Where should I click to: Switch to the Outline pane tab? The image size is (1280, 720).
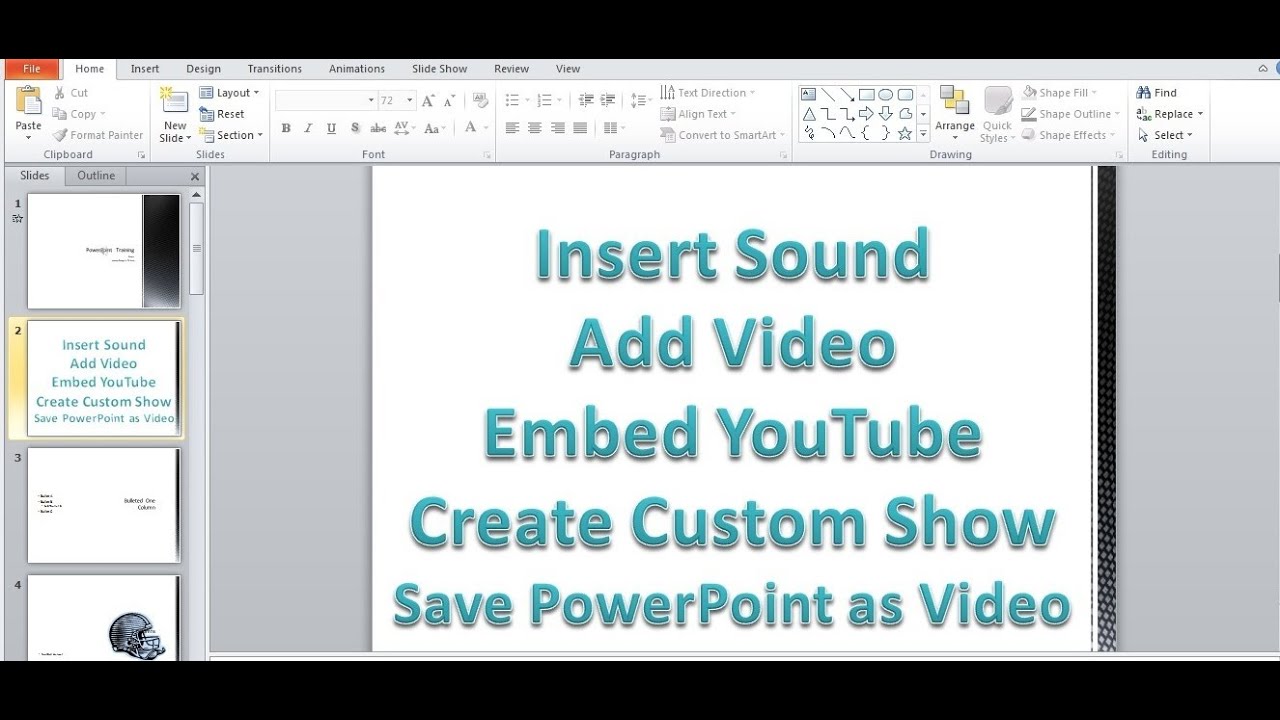(x=96, y=176)
